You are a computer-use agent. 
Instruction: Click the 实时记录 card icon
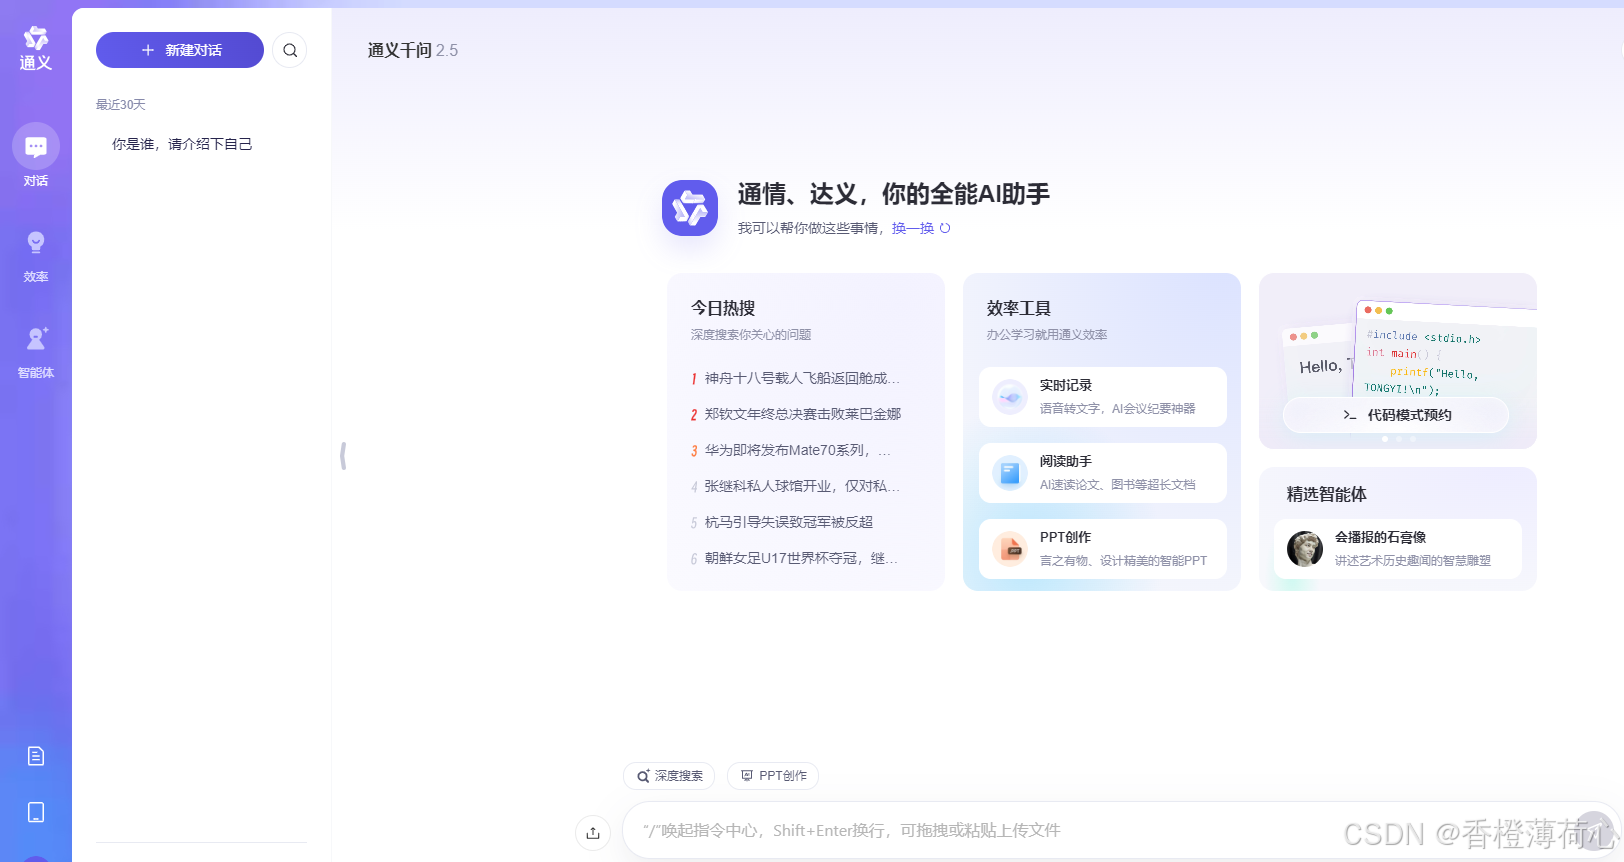[1010, 397]
